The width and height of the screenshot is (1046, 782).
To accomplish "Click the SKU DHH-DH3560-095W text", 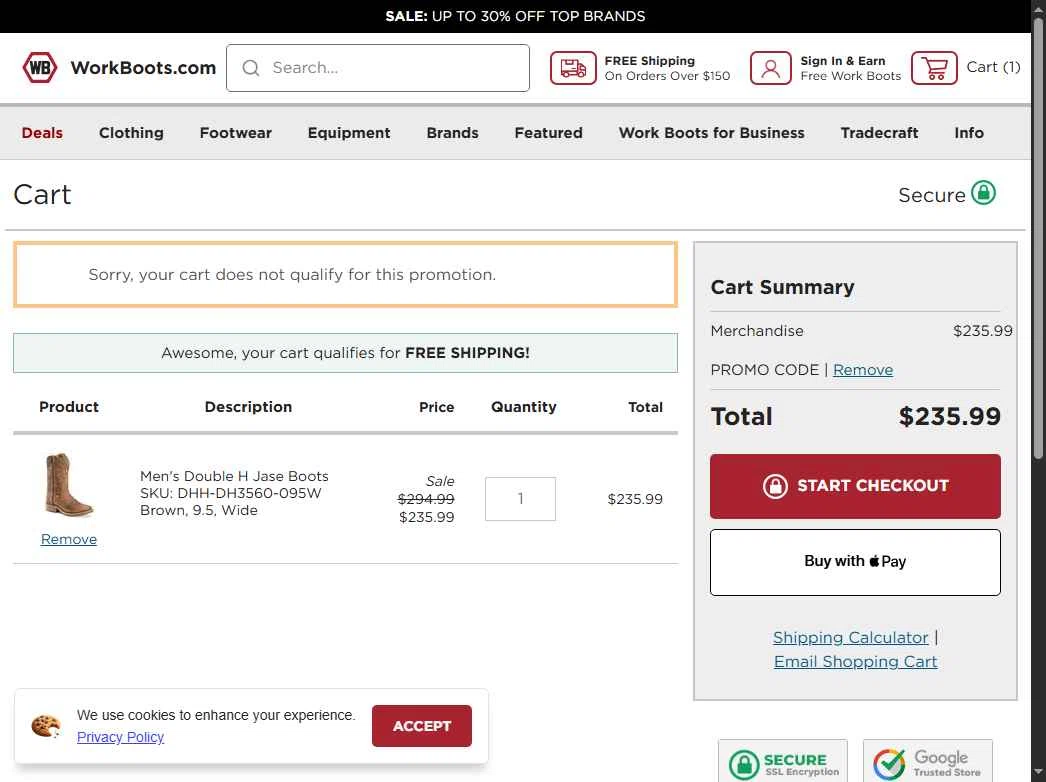I will pos(231,493).
